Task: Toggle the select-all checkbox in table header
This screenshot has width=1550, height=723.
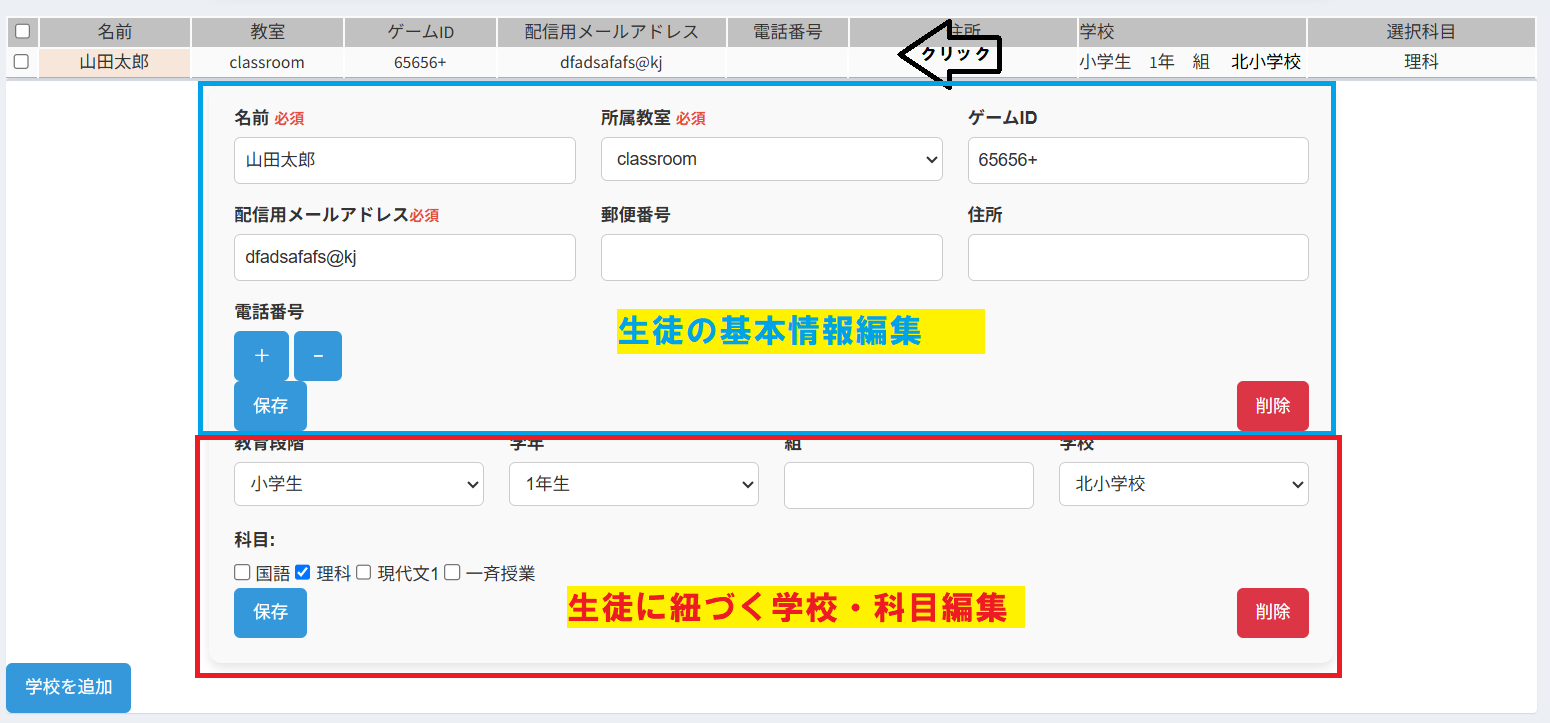Action: pos(22,32)
